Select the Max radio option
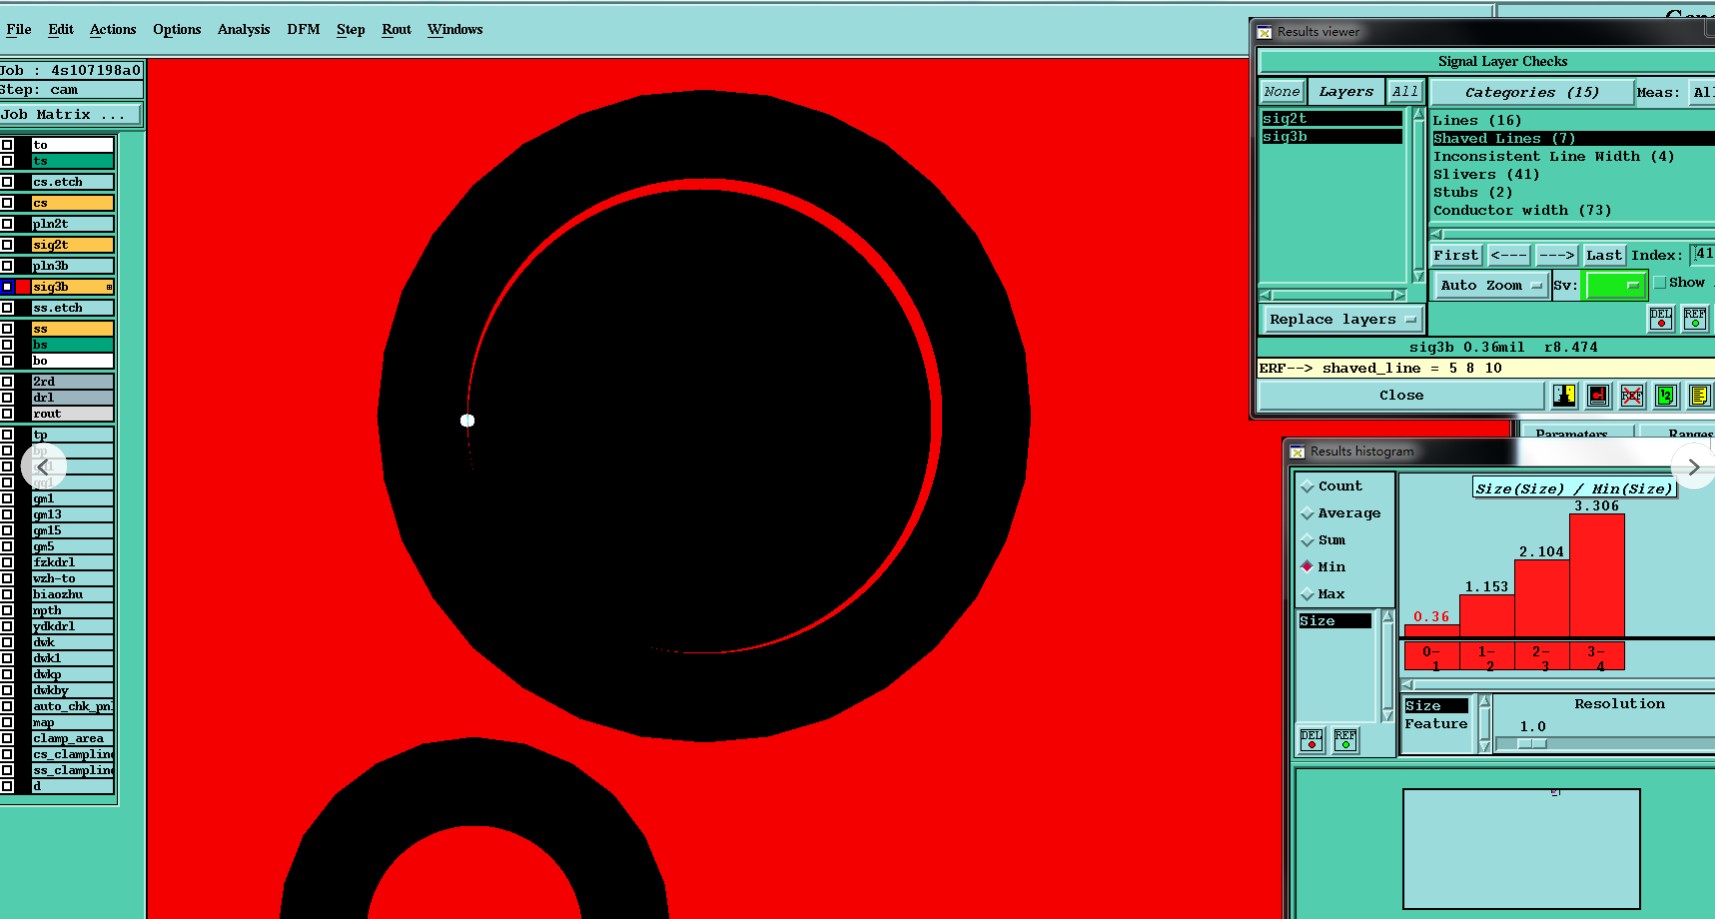Viewport: 1715px width, 919px height. [x=1307, y=594]
